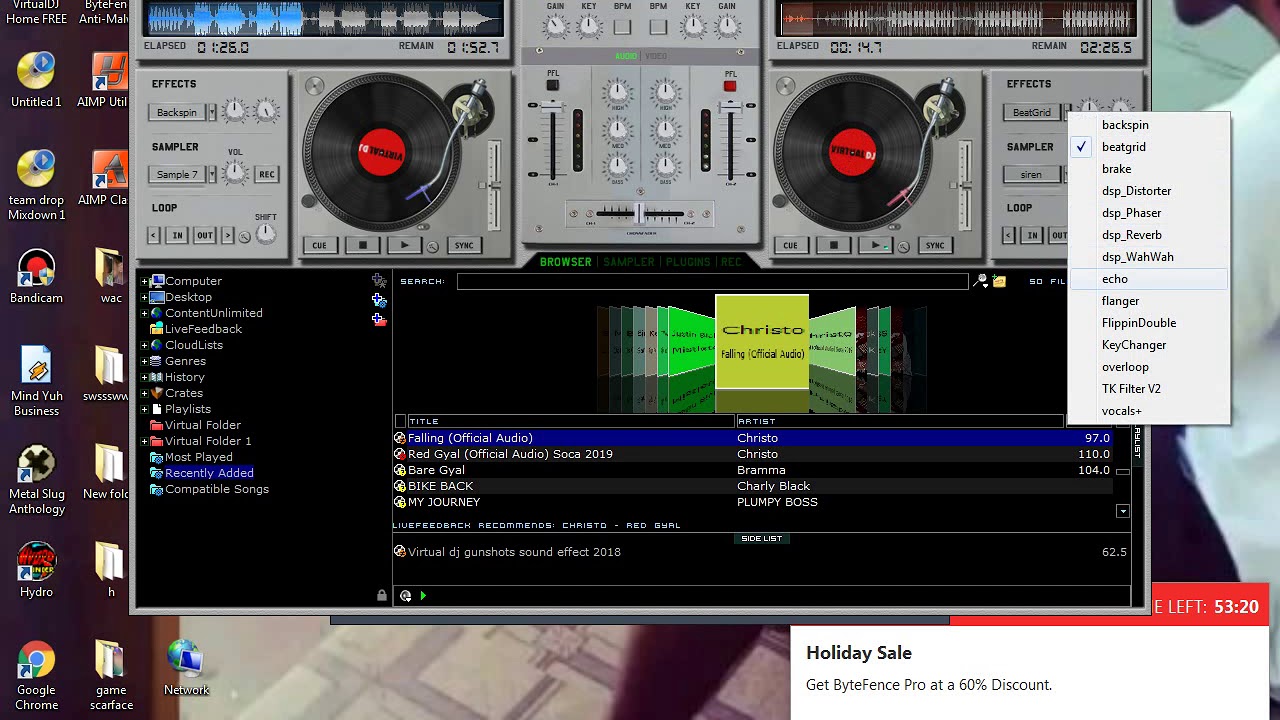Toggle the right BPM checkbox
Screen dimensions: 1280x720
point(658,27)
